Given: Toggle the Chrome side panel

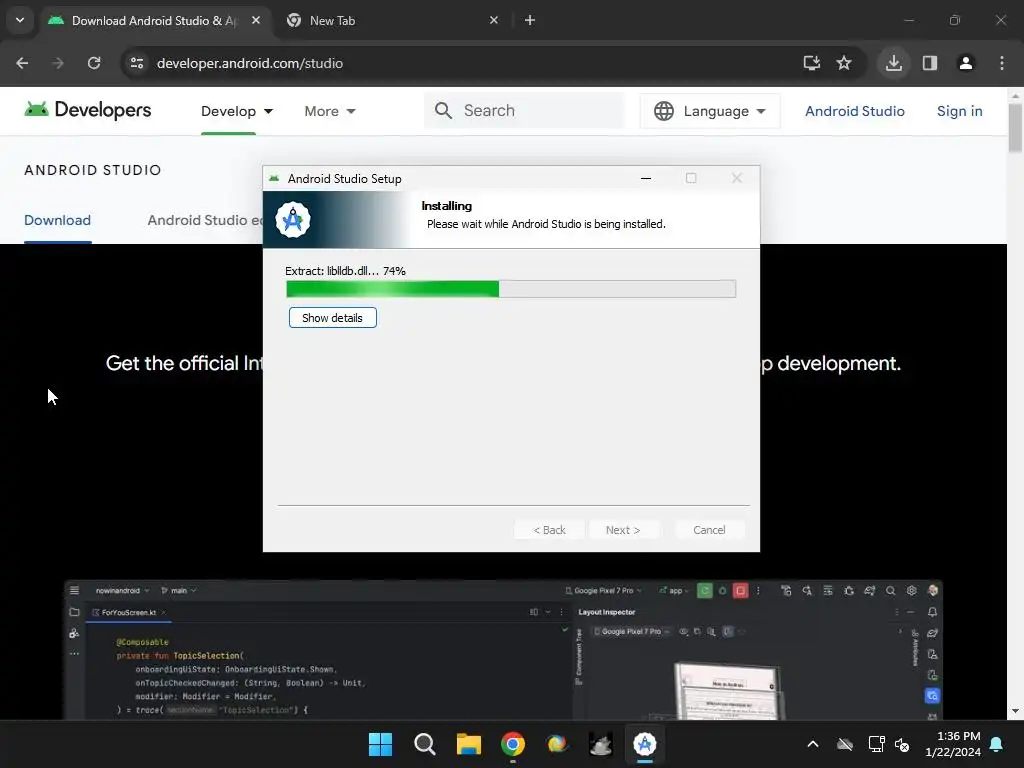Looking at the screenshot, I should (930, 63).
